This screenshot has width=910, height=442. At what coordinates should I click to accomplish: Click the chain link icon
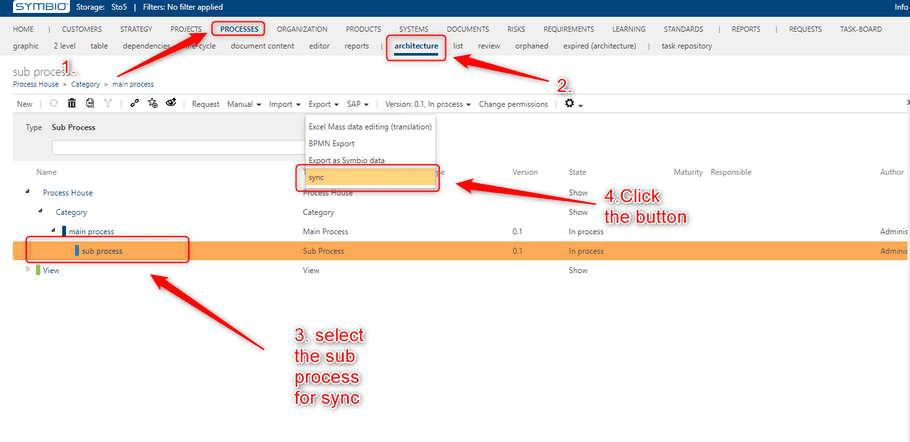point(135,104)
